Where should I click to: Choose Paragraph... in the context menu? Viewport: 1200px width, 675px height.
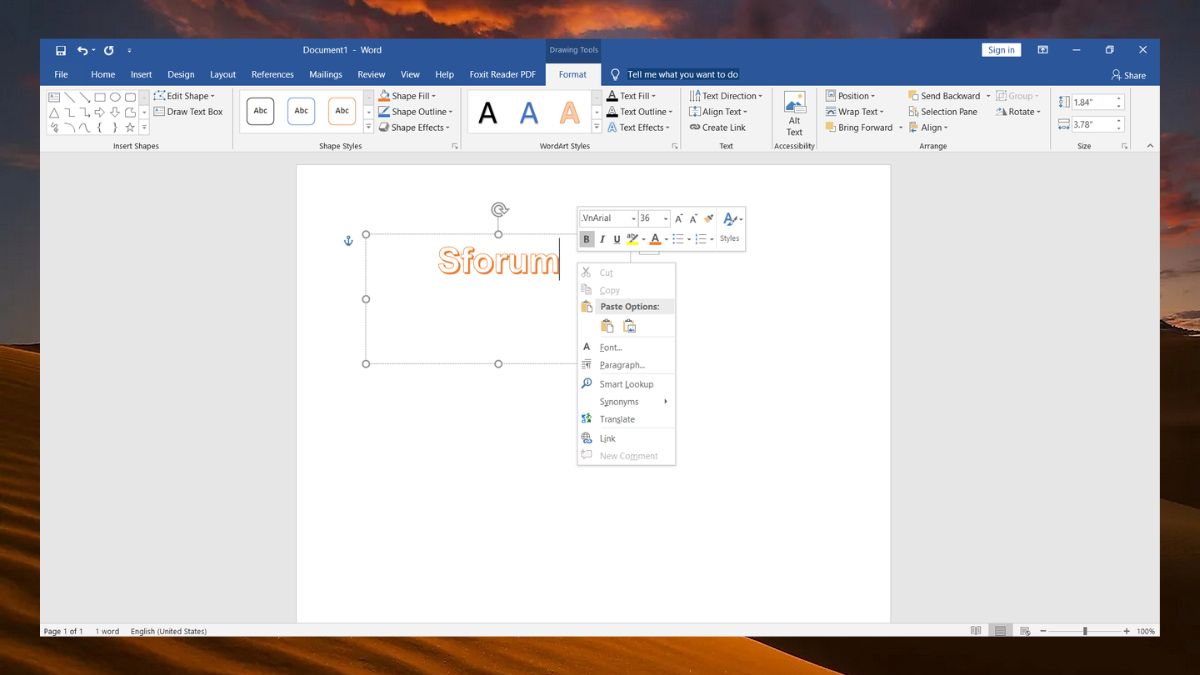[x=627, y=365]
